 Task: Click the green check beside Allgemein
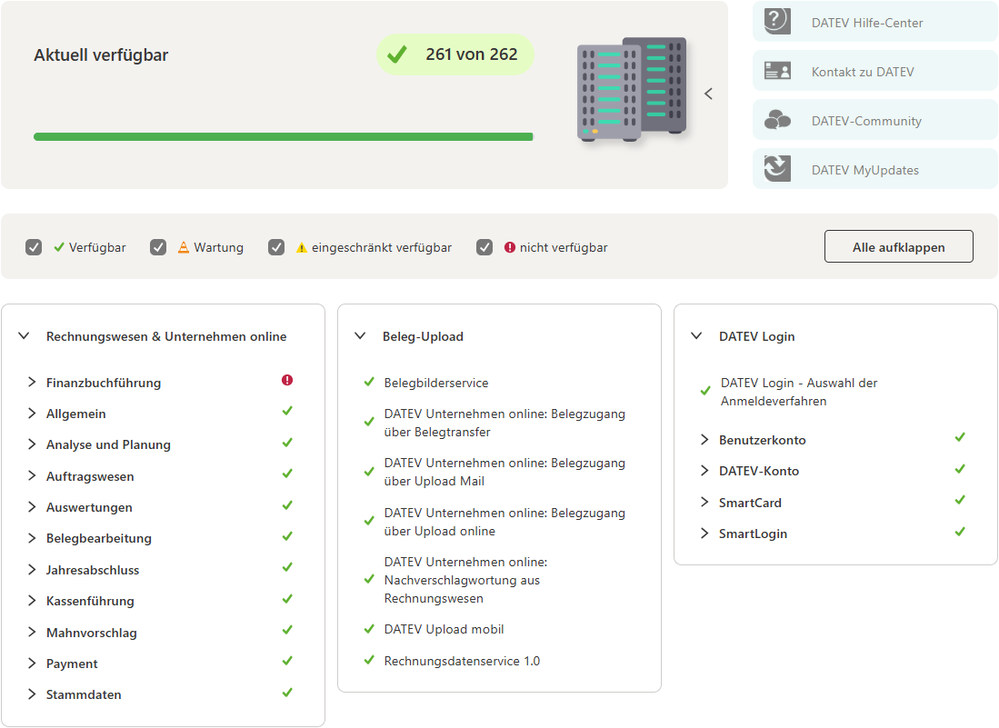(287, 411)
